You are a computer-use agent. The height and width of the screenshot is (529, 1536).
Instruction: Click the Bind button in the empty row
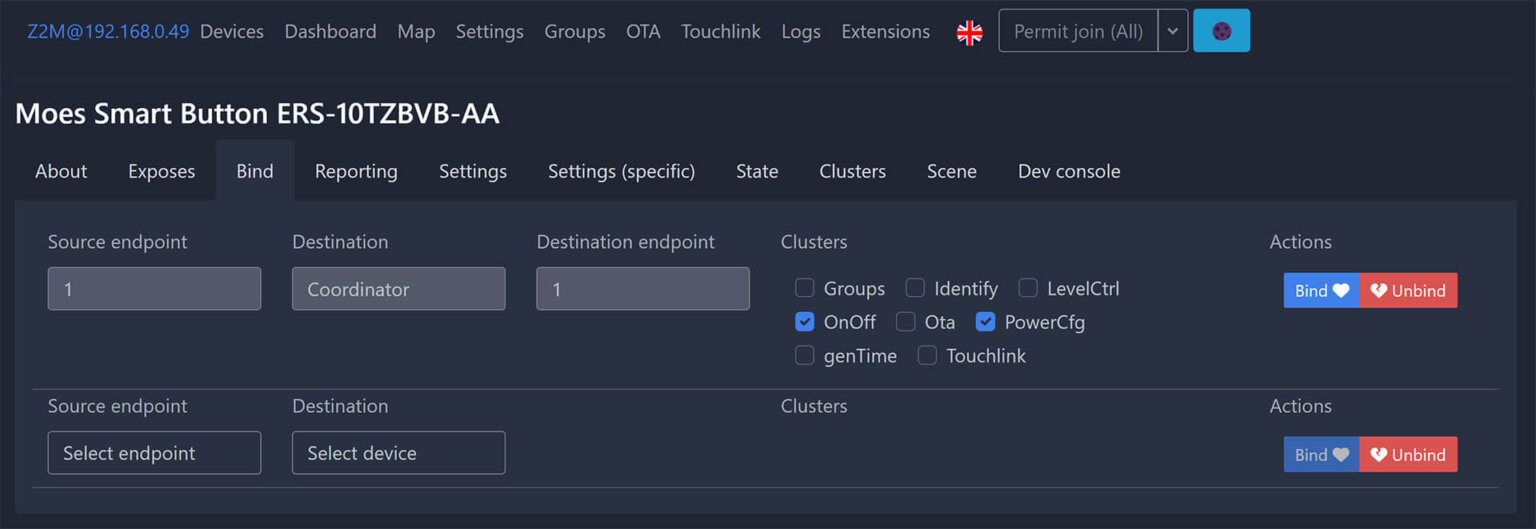coord(1321,455)
